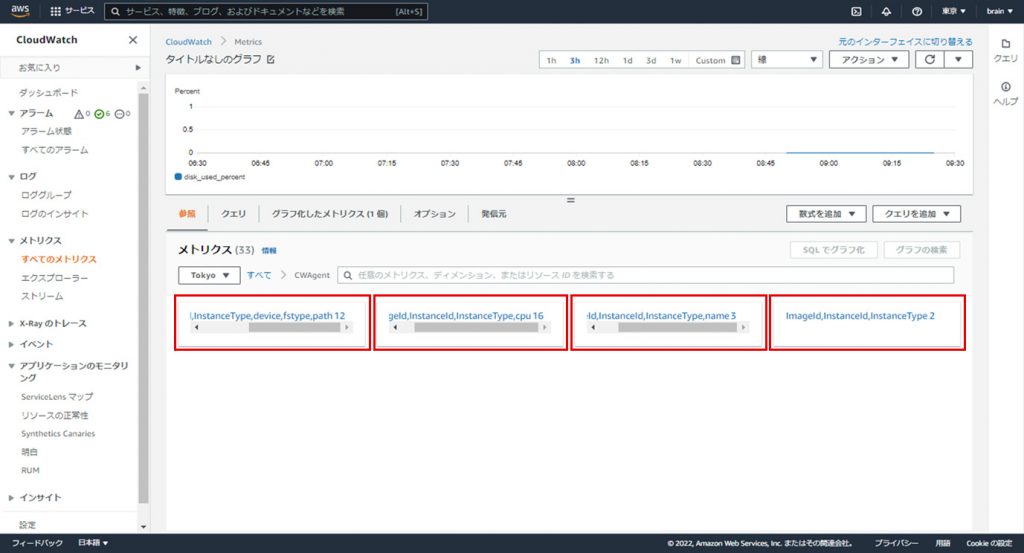Image resolution: width=1024 pixels, height=553 pixels.
Task: Open the notifications bell icon
Action: [x=886, y=11]
